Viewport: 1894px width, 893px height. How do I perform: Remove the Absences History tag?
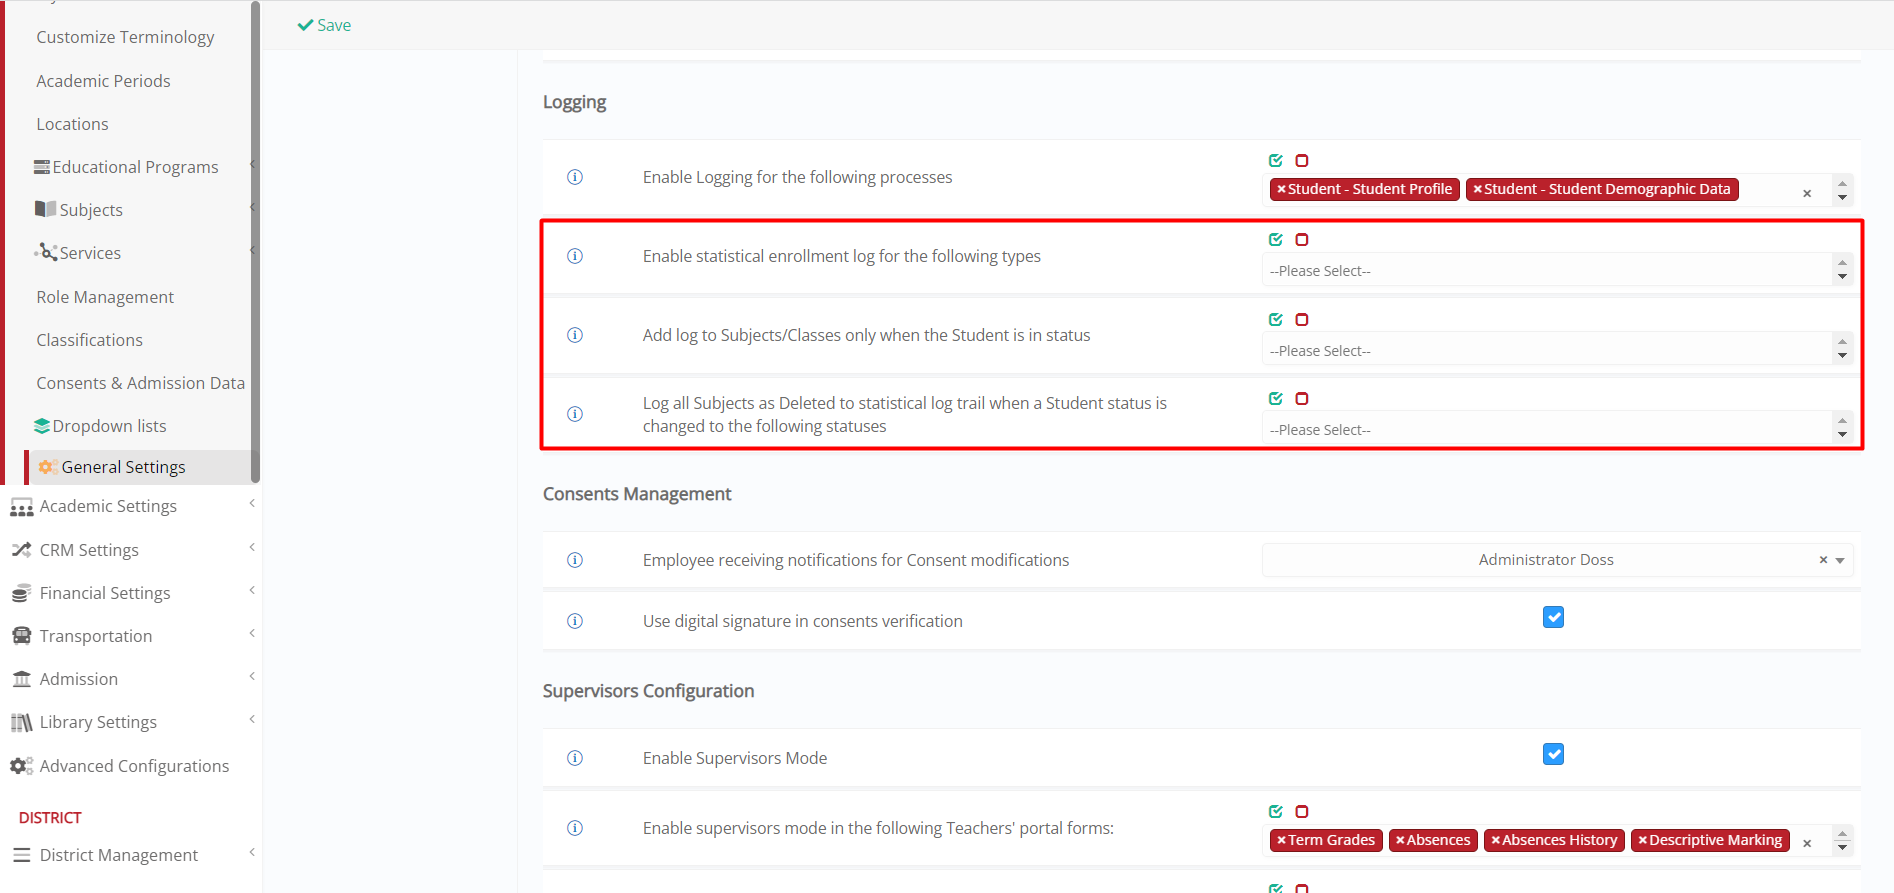pos(1495,840)
